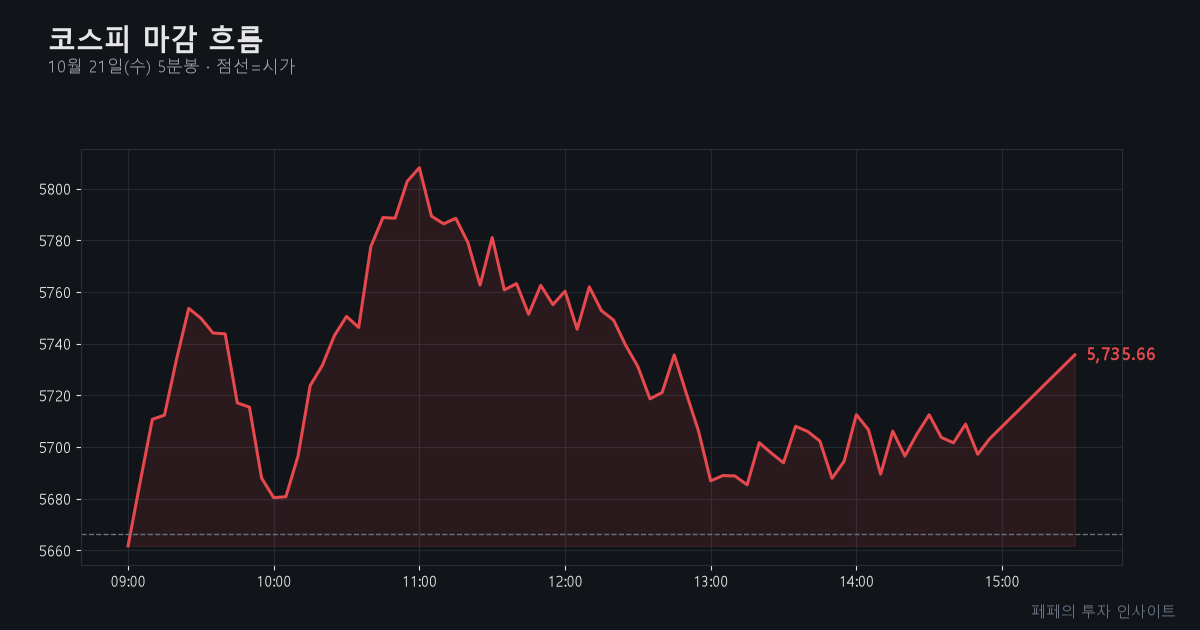Select the y-axis label "5800"
The width and height of the screenshot is (1200, 630).
coord(57,190)
